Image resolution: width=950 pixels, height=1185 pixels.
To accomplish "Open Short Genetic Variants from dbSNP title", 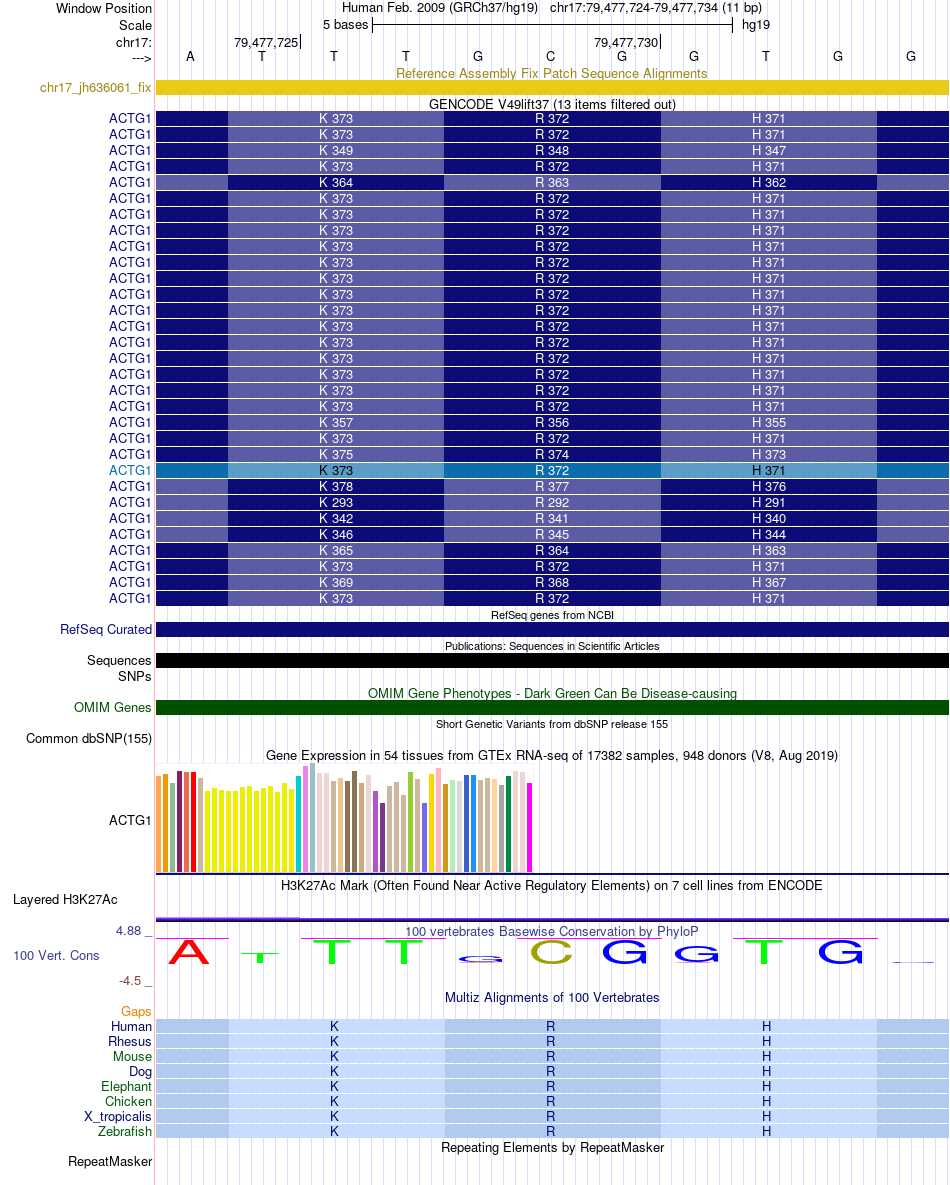I will [x=552, y=724].
